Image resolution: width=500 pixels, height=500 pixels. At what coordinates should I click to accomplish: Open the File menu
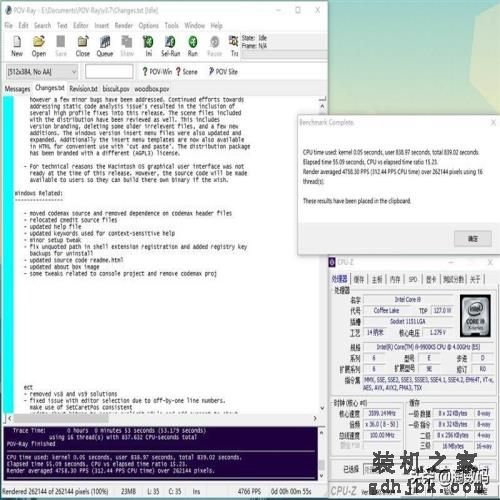pyautogui.click(x=9, y=25)
